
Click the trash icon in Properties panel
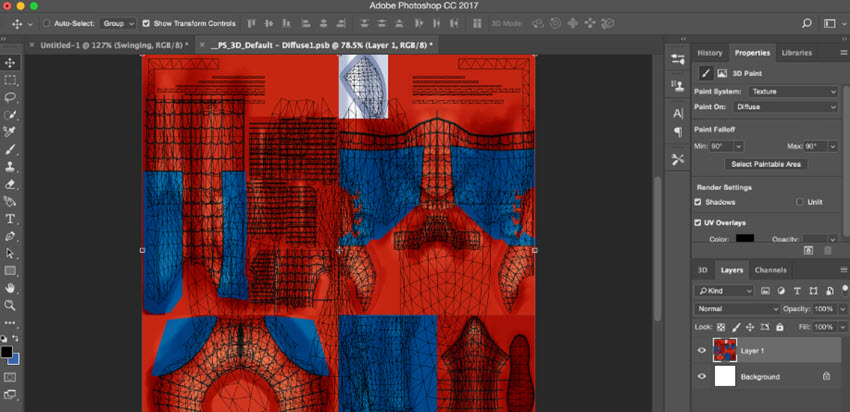827,250
